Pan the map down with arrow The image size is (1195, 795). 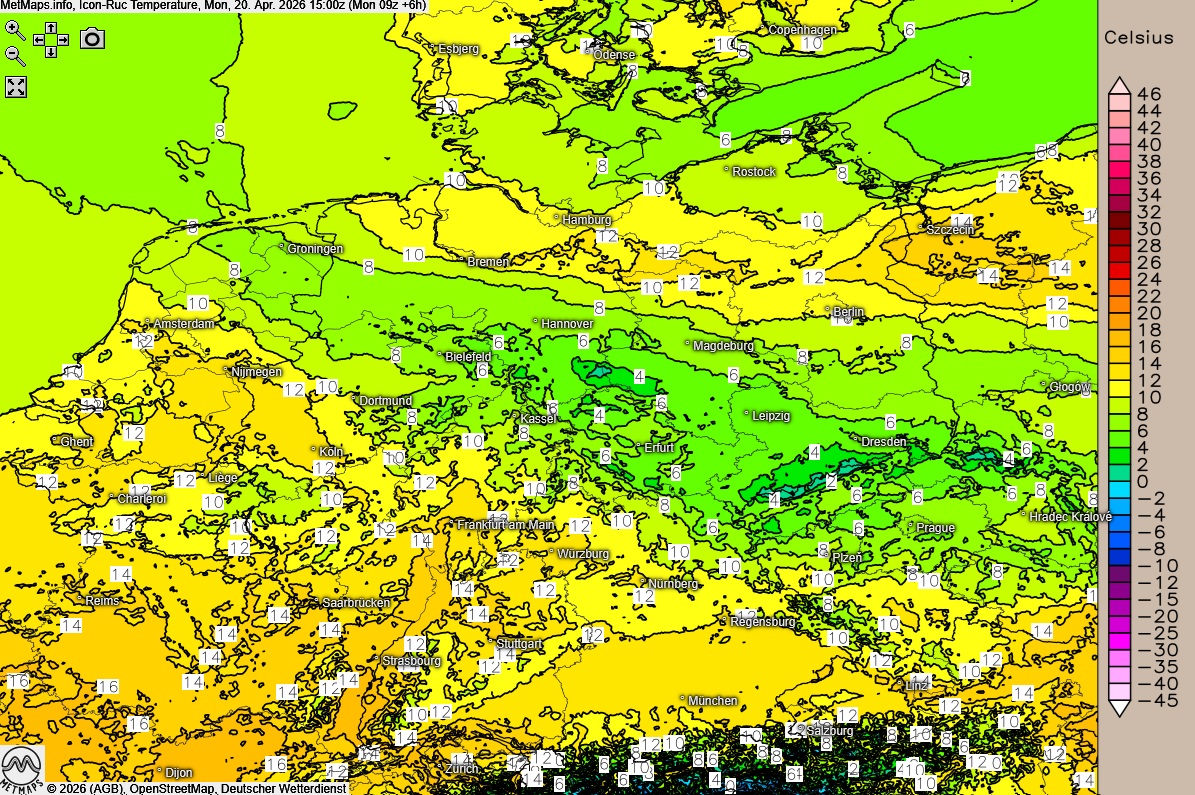click(x=51, y=52)
